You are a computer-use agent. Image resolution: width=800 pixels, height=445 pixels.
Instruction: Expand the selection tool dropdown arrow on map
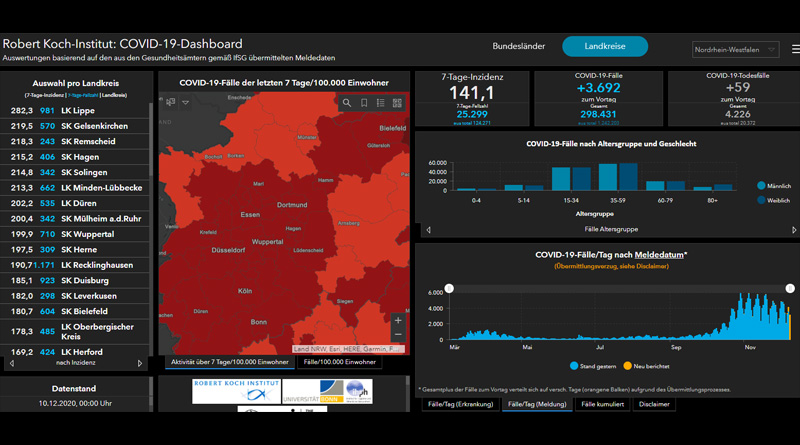186,103
